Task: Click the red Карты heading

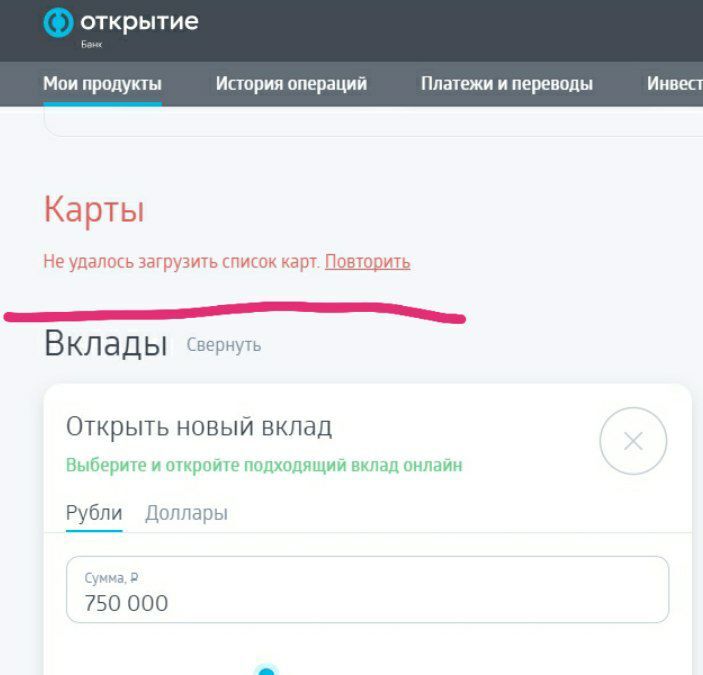Action: (x=94, y=210)
